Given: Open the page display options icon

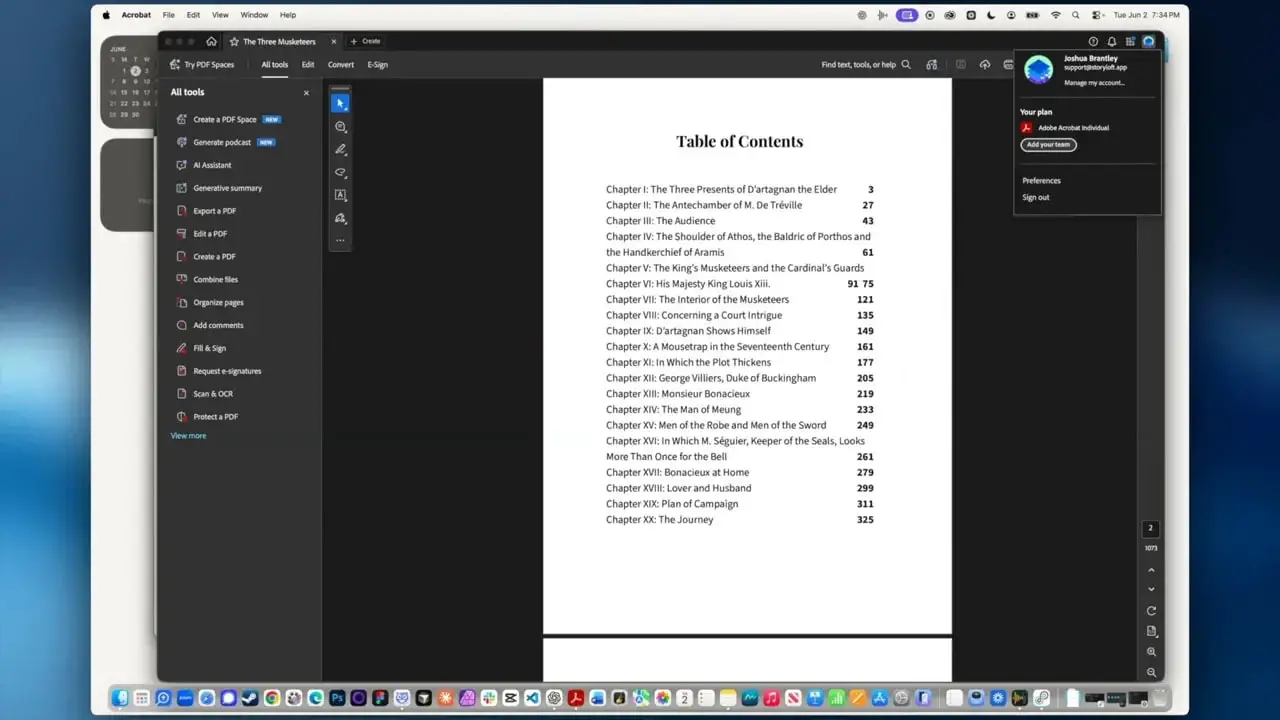Looking at the screenshot, I should coord(1151,632).
